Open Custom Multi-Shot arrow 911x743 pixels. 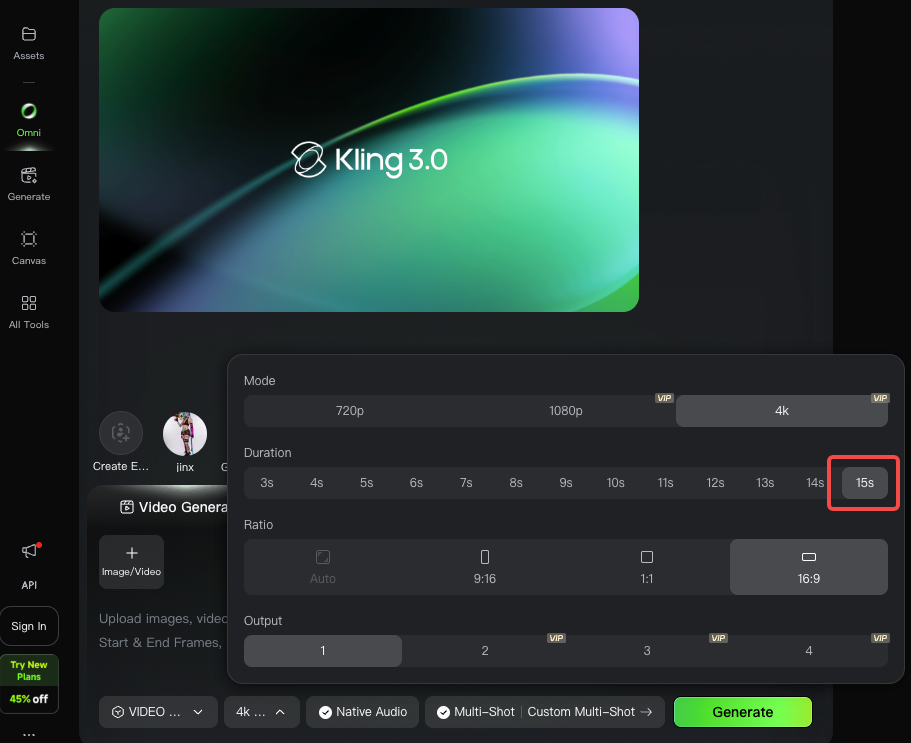click(x=645, y=712)
